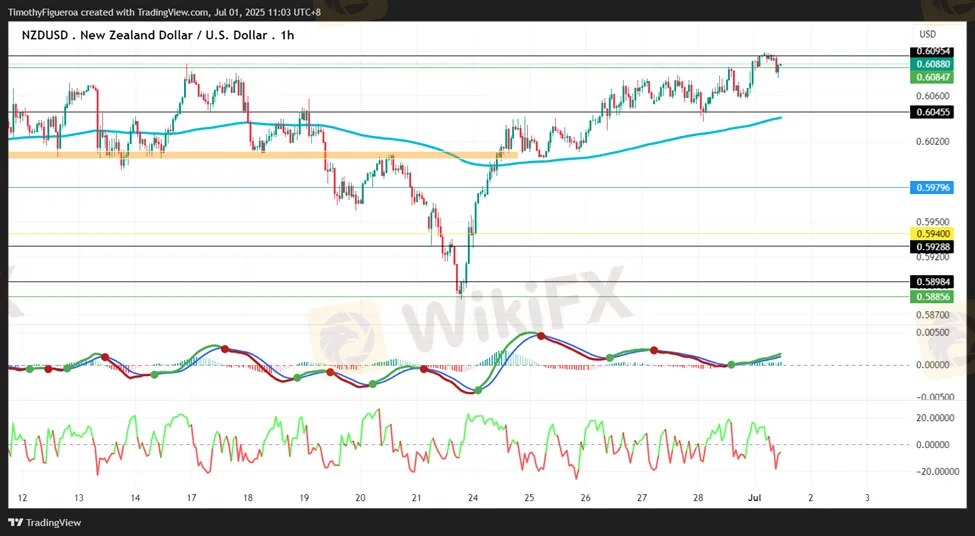Click the TimothyFigueroa attribution text
Screen dimensions: 975x536
(164, 12)
